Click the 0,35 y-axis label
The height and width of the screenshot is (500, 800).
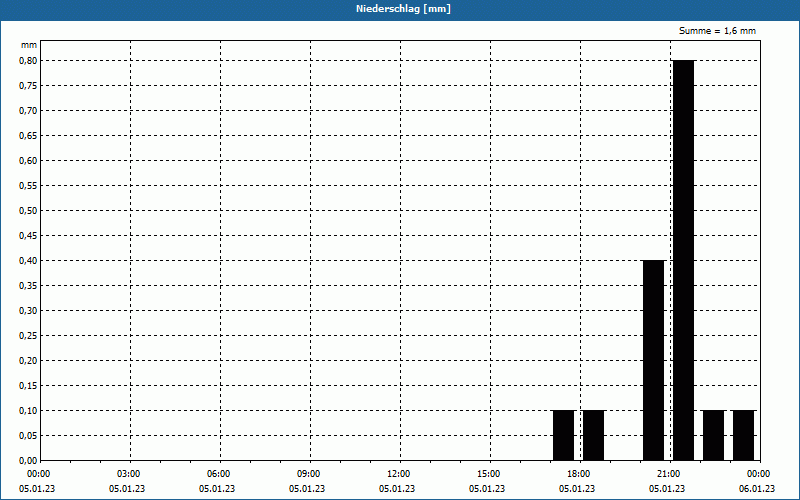point(28,286)
